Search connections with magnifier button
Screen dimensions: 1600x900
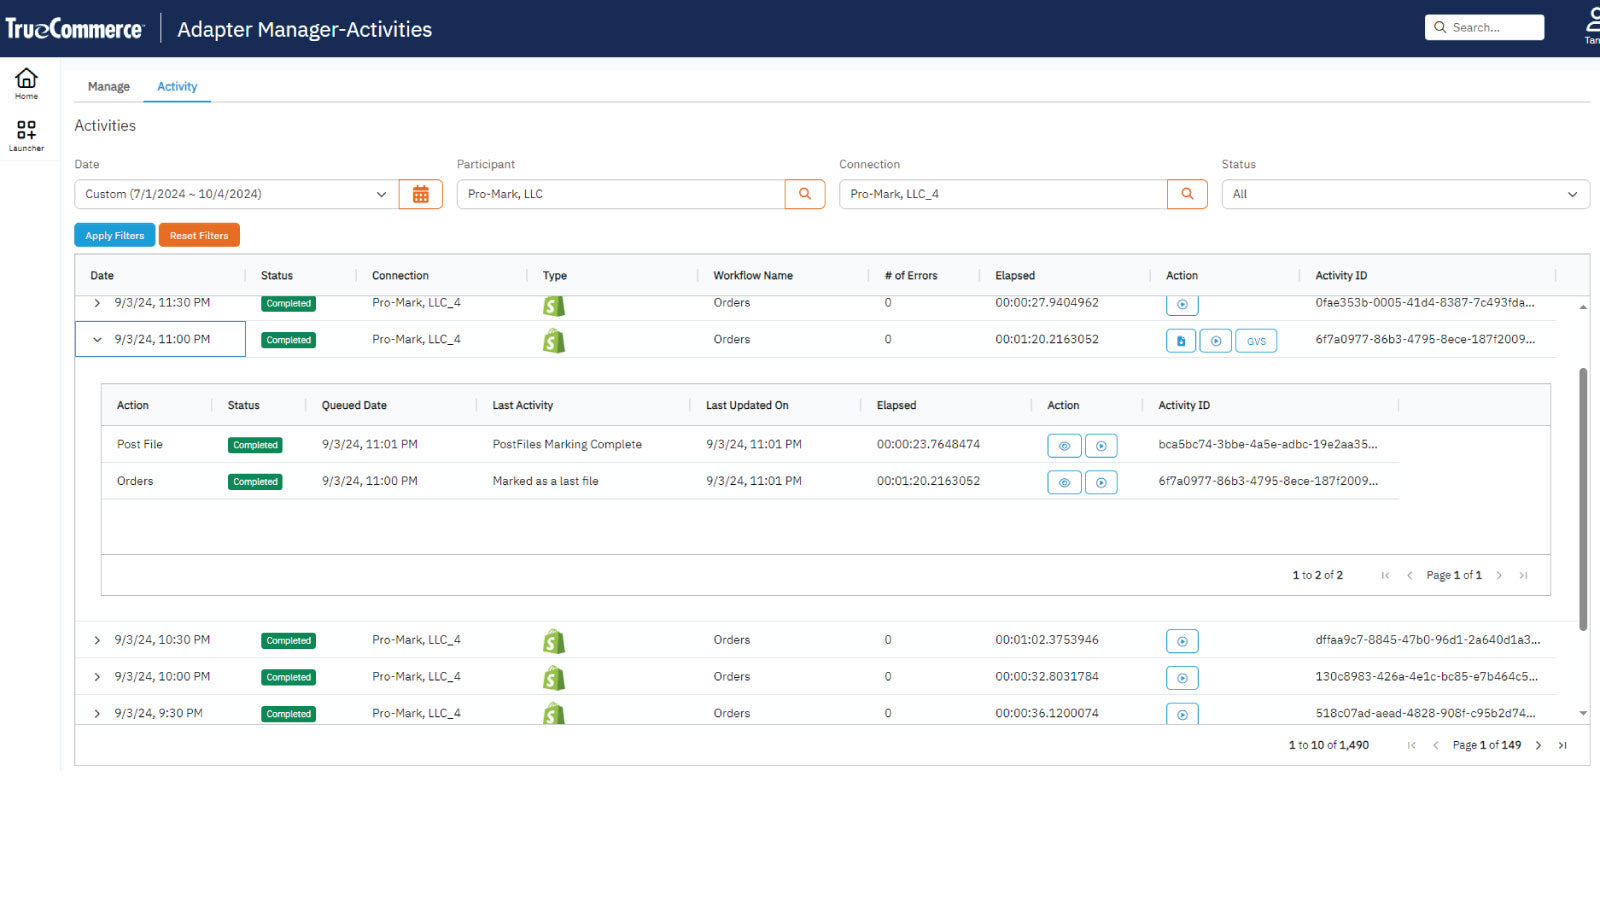1187,194
